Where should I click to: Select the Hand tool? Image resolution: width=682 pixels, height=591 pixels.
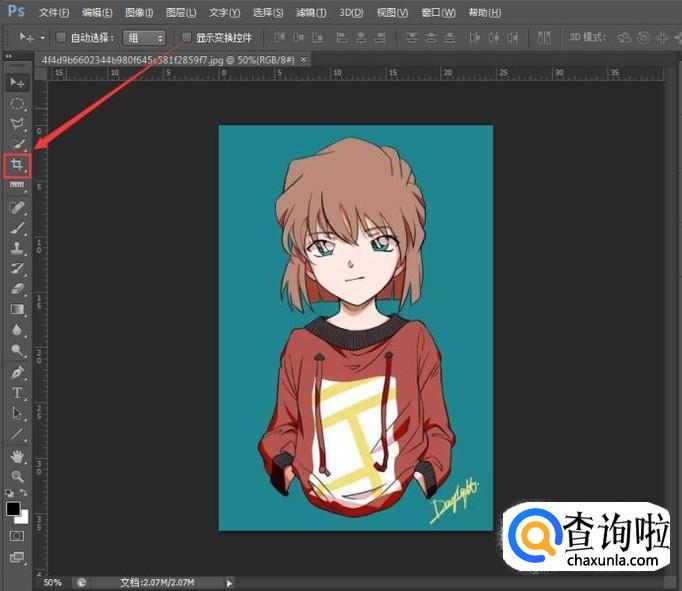[x=17, y=457]
